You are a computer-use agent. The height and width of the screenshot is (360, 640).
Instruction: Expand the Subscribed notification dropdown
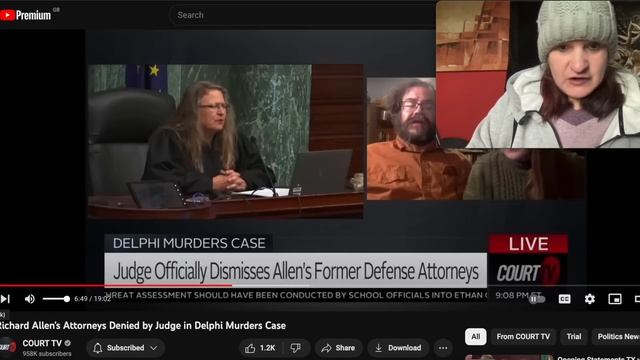pos(125,348)
